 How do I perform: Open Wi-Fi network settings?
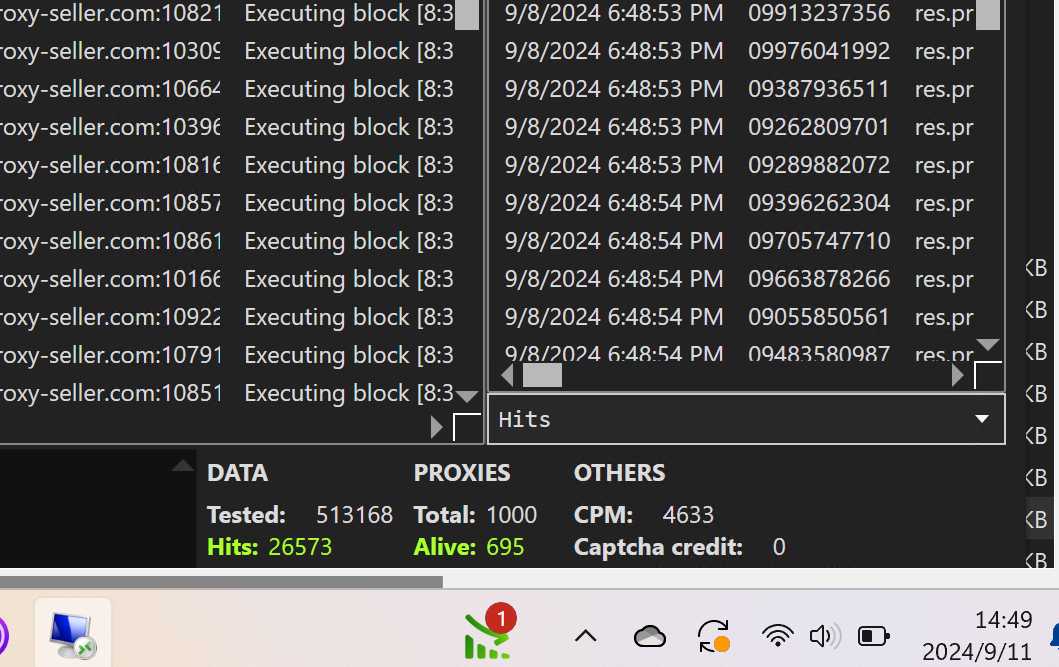coord(777,636)
